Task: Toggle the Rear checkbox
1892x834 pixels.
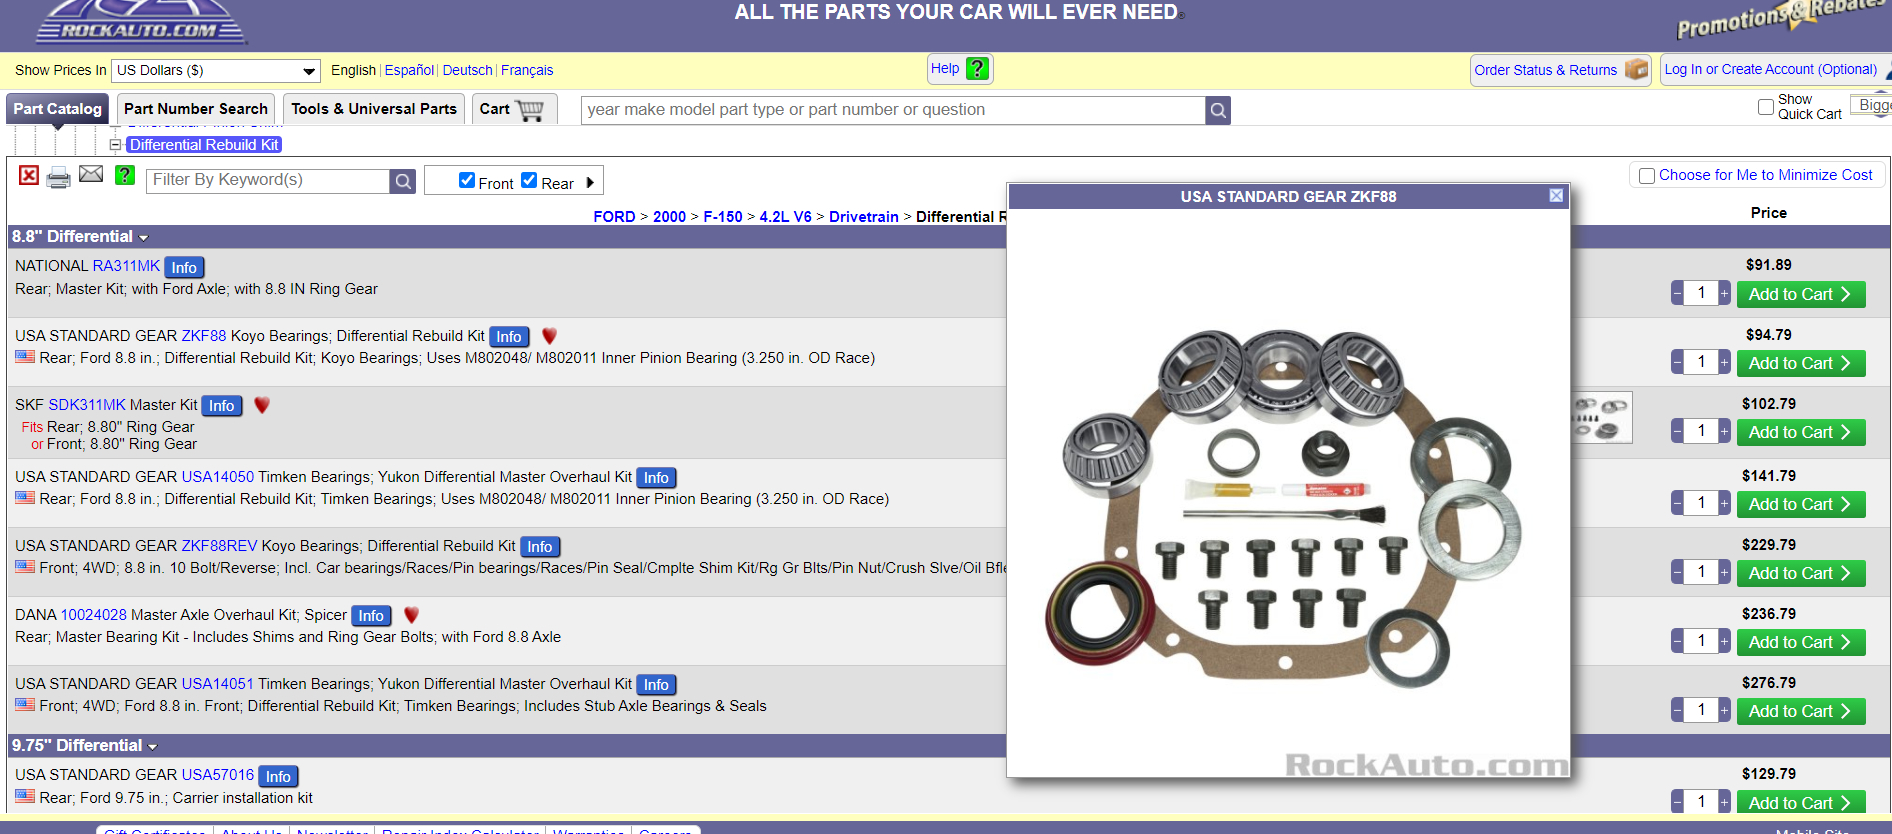Action: 529,180
